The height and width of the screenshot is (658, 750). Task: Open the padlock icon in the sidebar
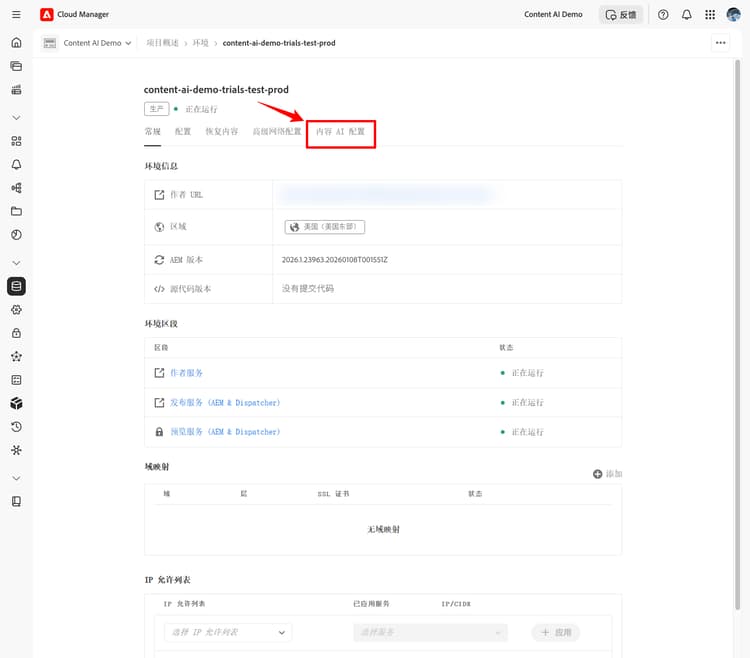pyautogui.click(x=16, y=333)
